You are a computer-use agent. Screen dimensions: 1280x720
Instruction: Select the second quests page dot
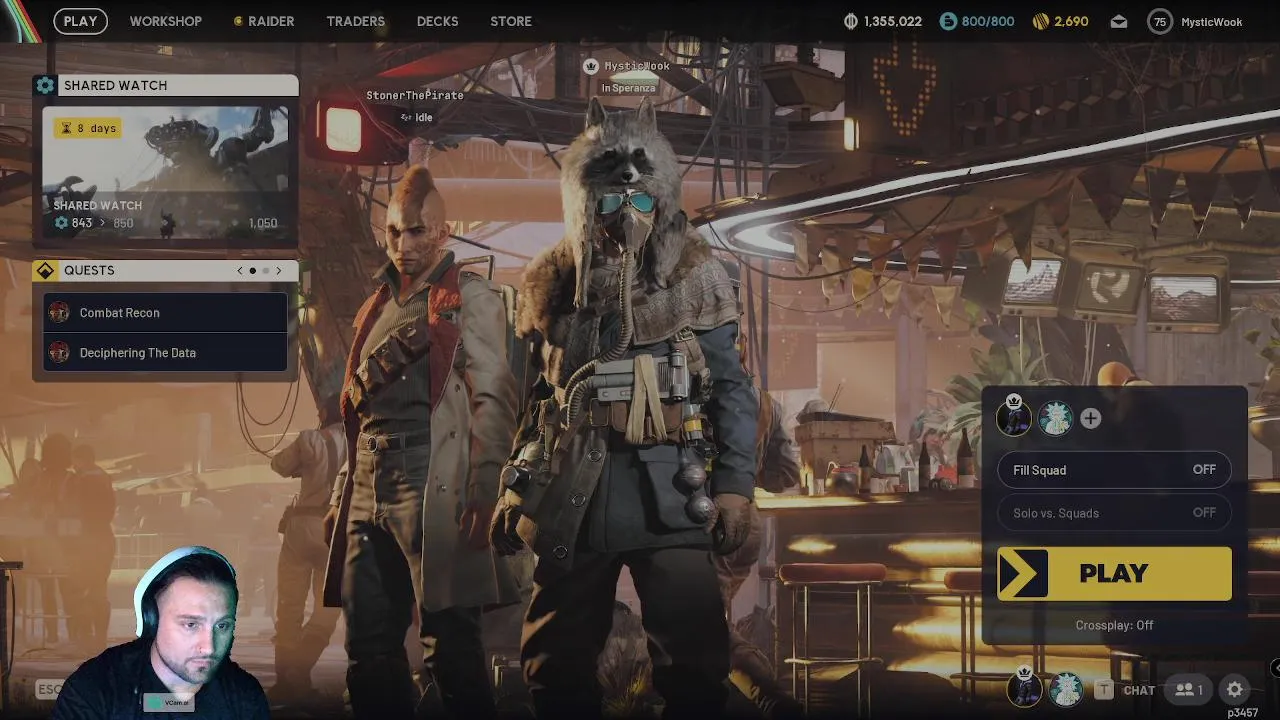[266, 270]
